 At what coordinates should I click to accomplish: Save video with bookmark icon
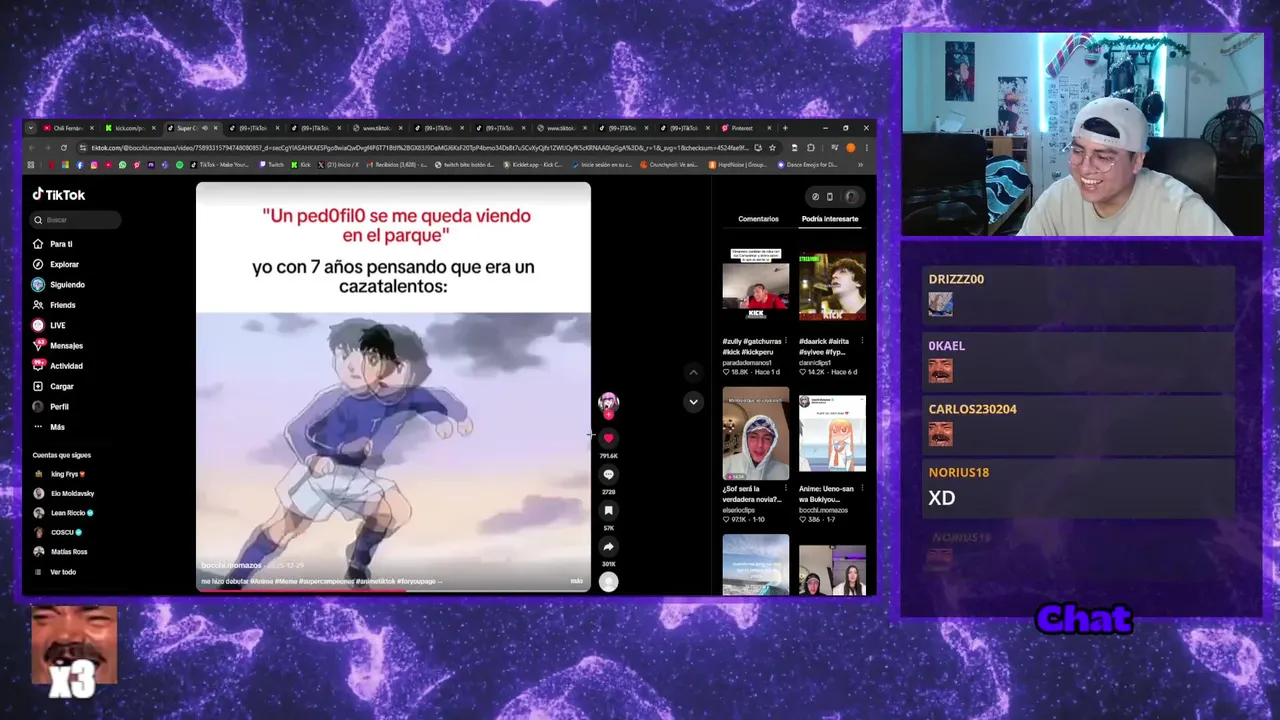point(608,510)
